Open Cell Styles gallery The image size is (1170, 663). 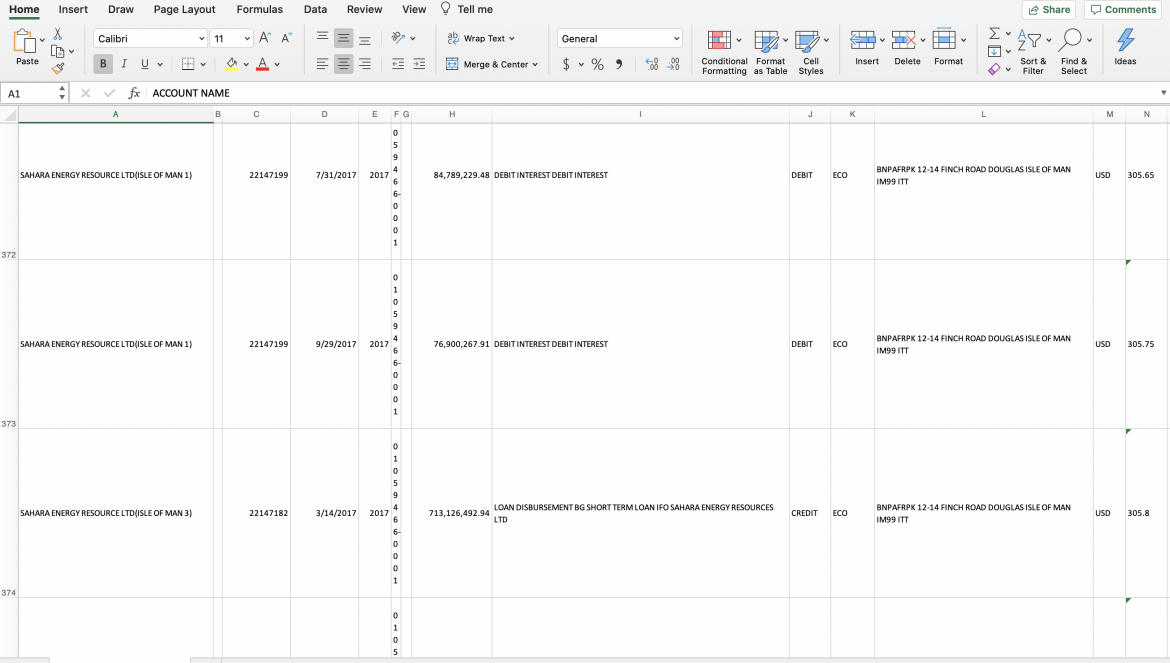(x=810, y=52)
